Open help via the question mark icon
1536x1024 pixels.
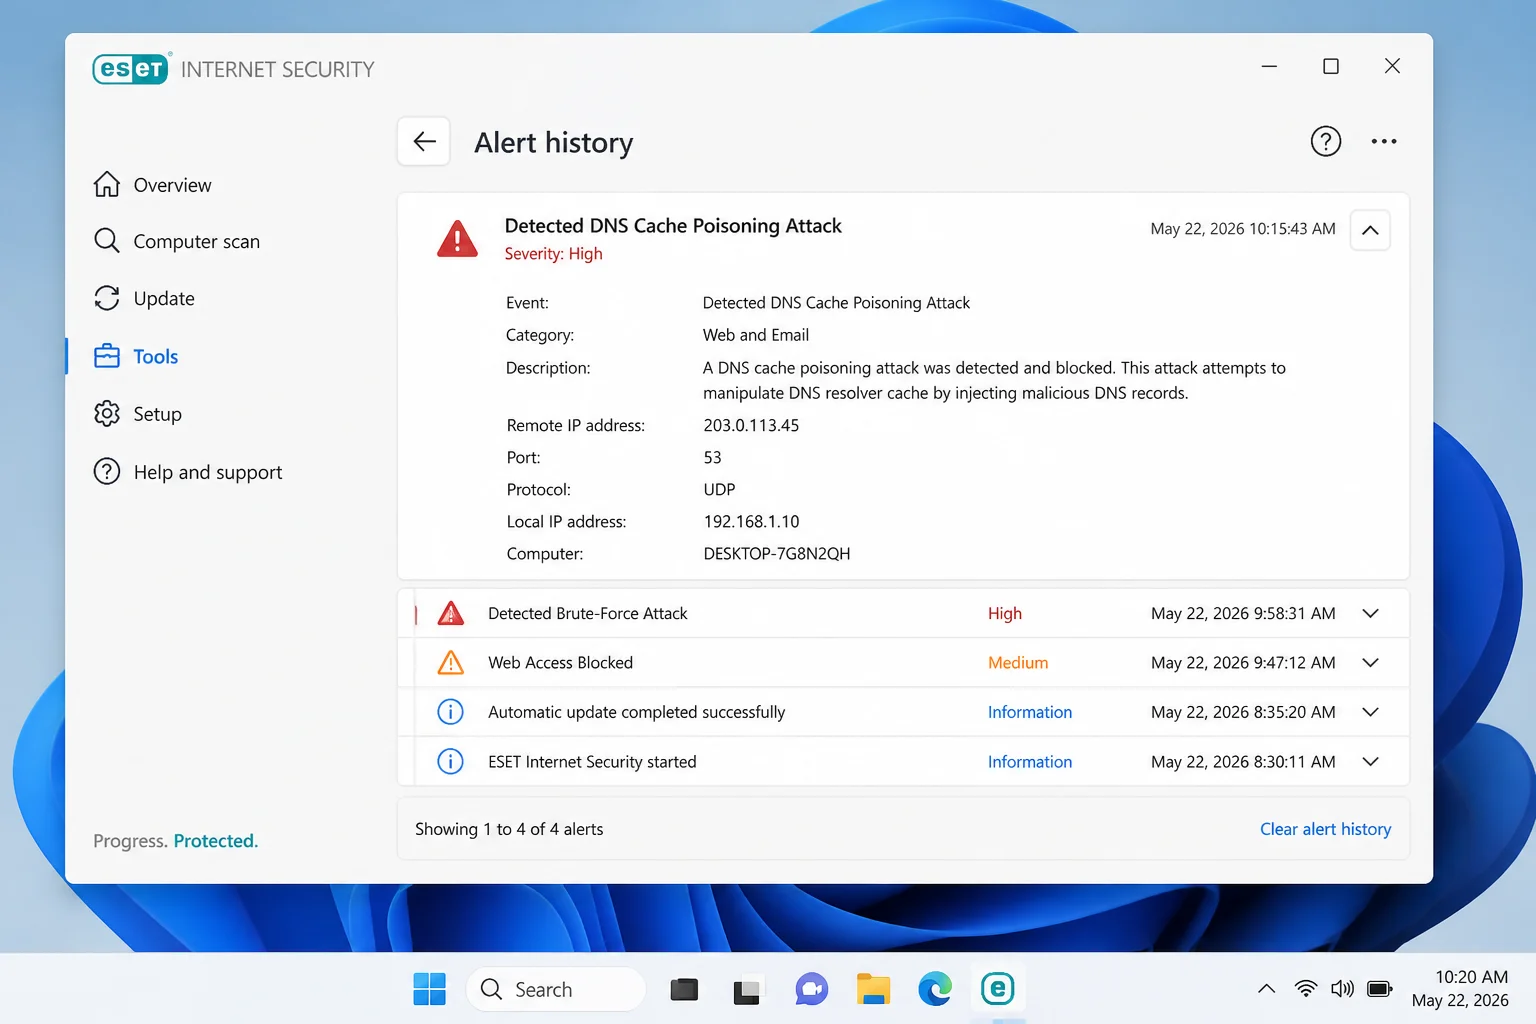point(1326,142)
